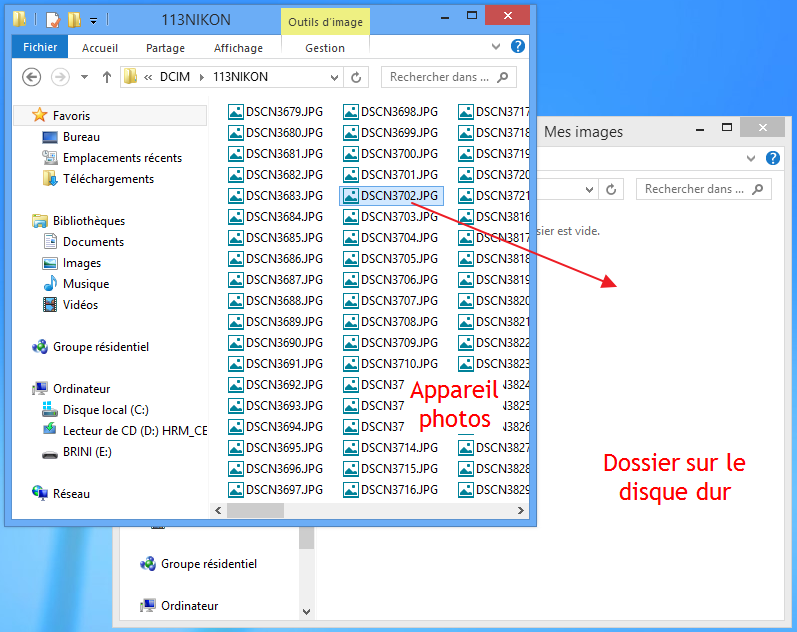Open address dropdown in Mes images window

(589, 190)
